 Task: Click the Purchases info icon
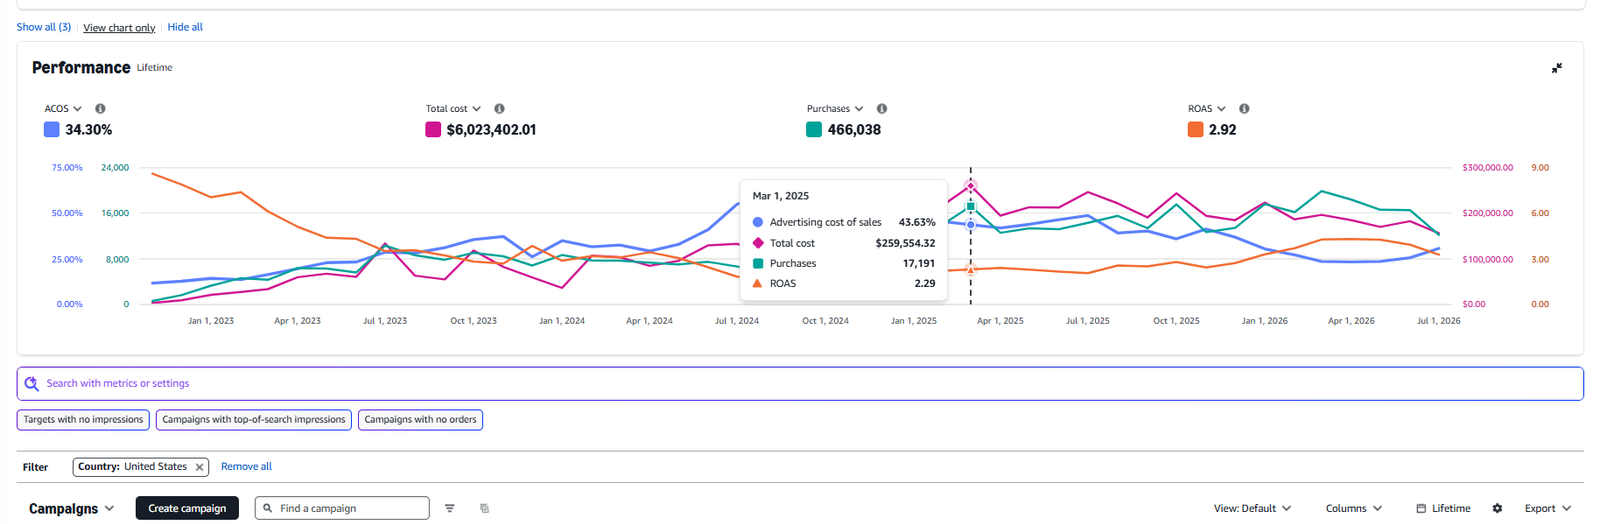(882, 109)
